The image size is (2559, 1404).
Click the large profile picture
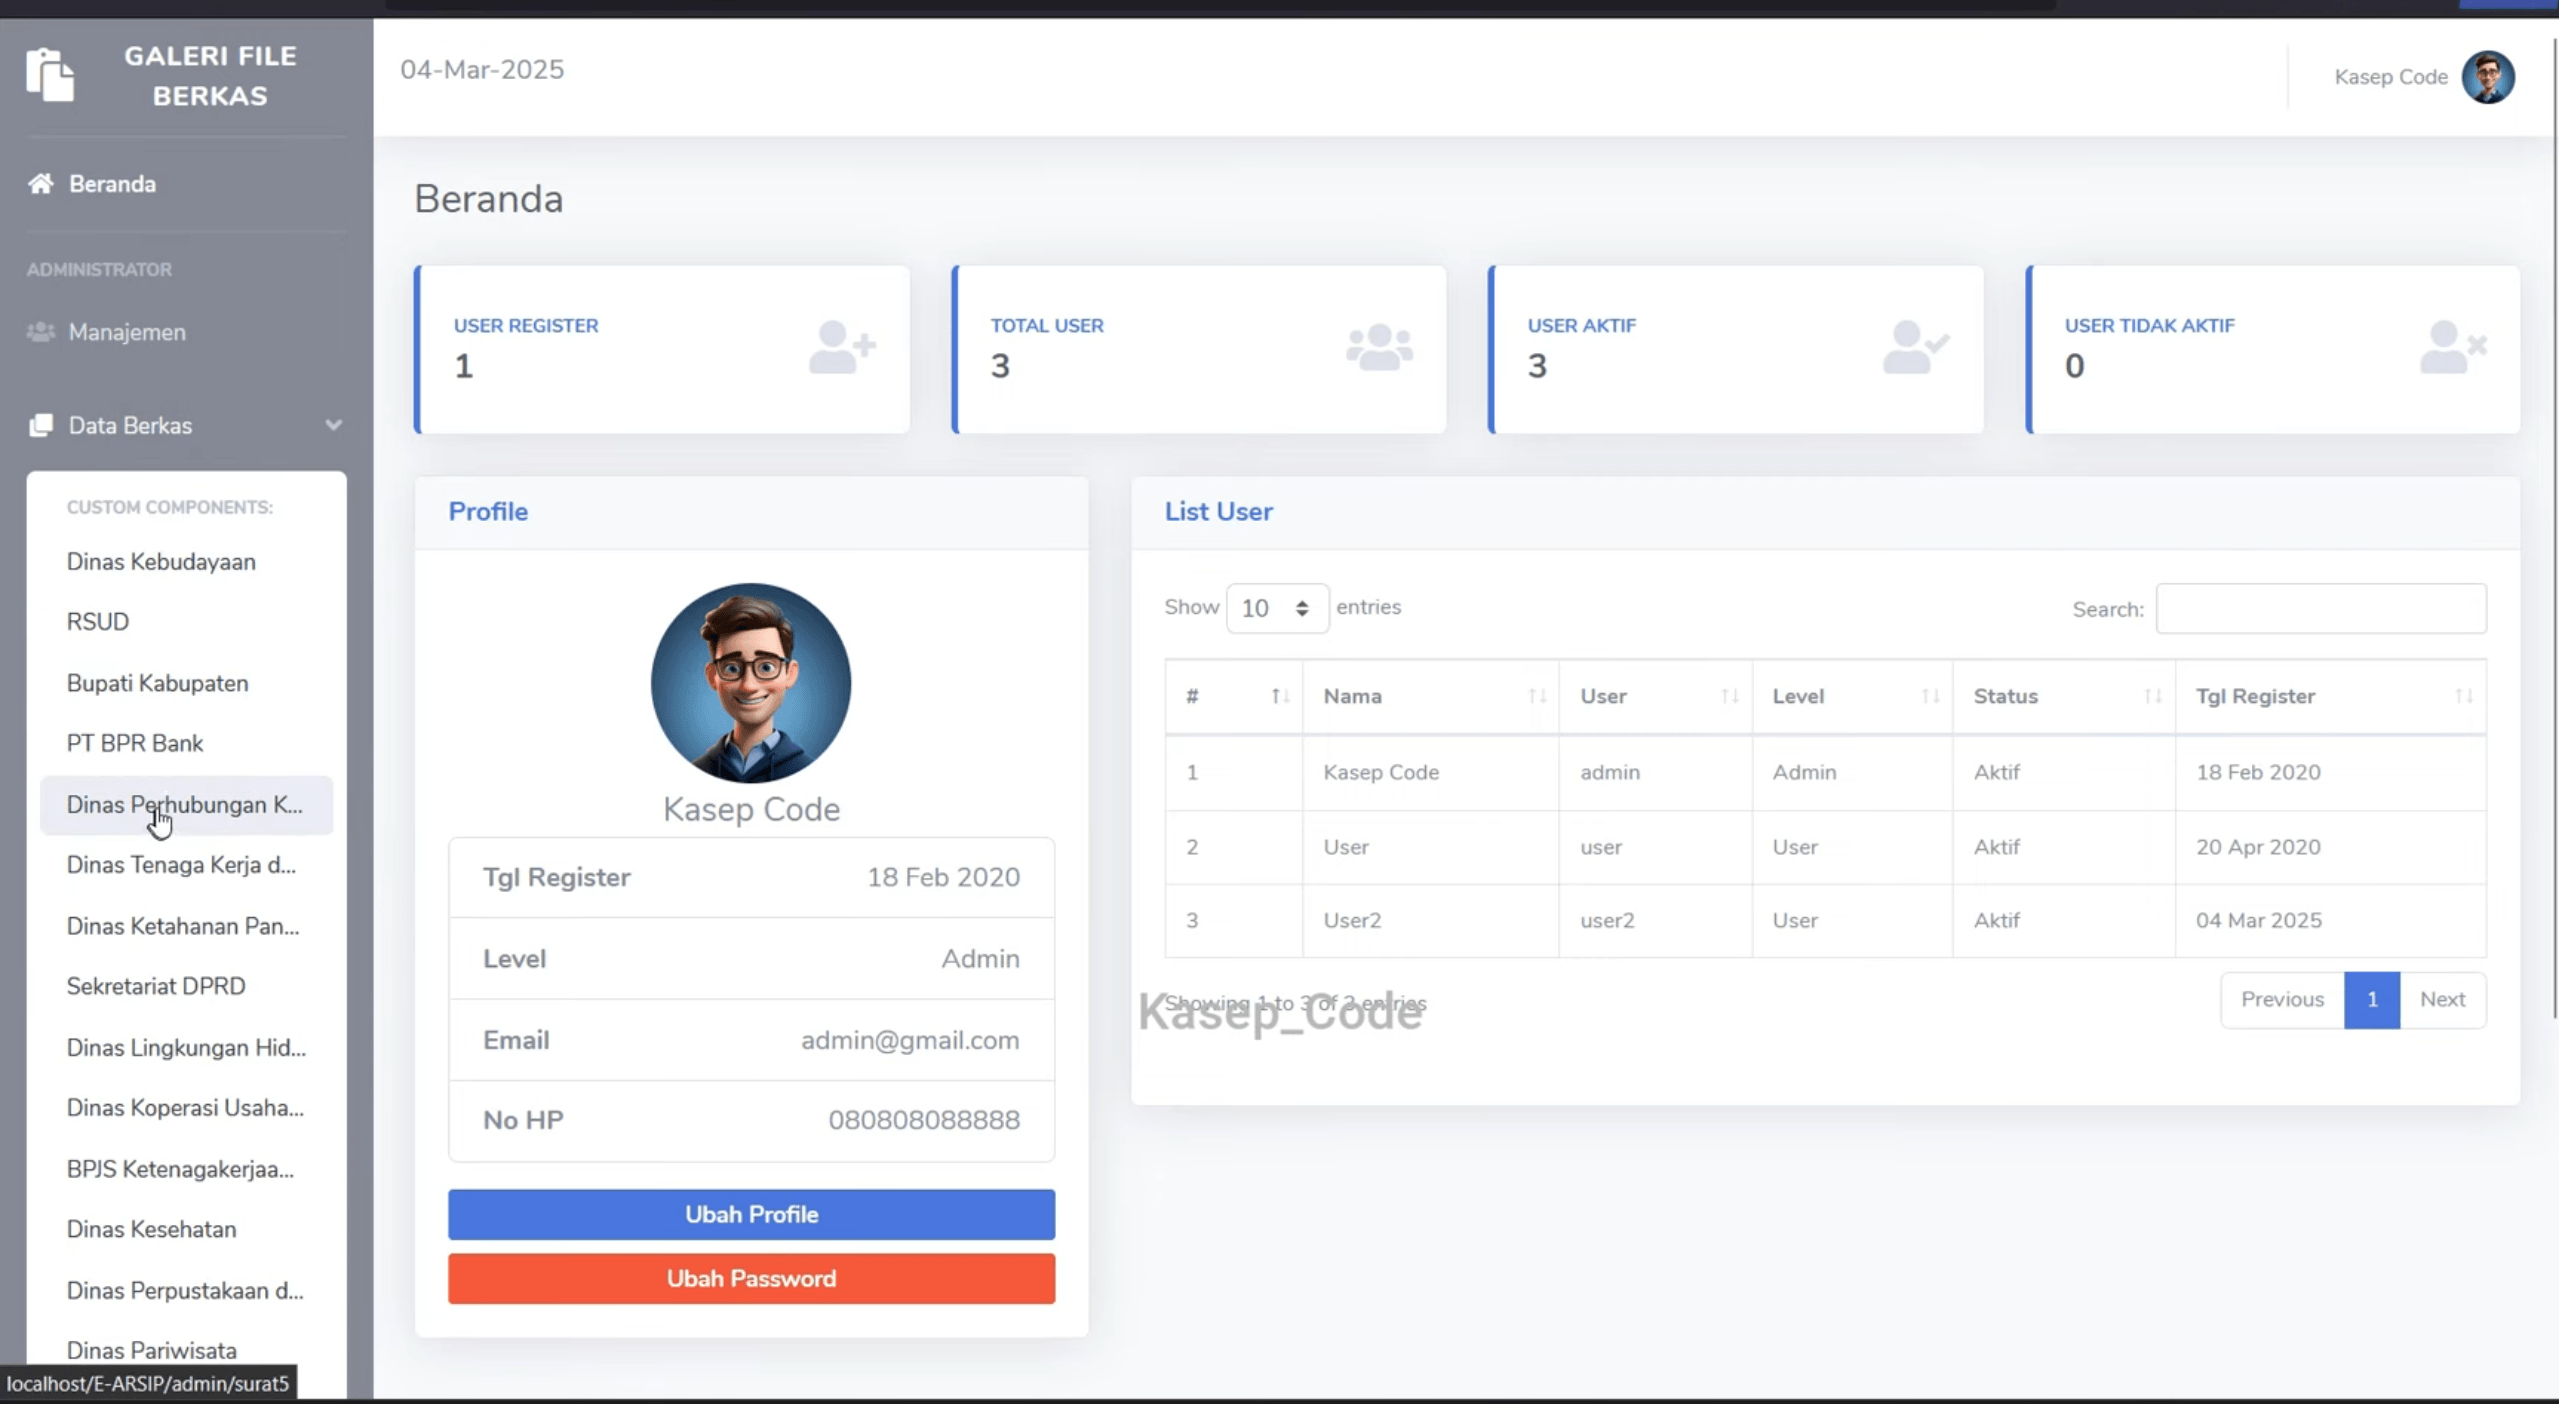pyautogui.click(x=751, y=683)
